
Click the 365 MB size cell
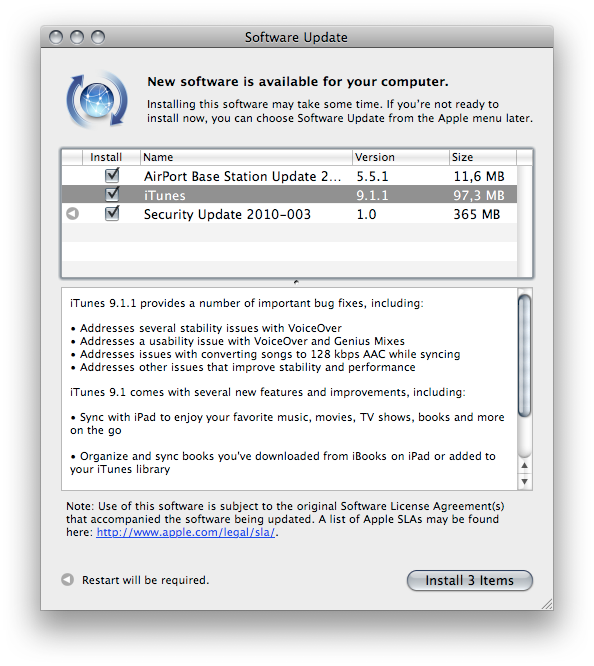pos(477,214)
